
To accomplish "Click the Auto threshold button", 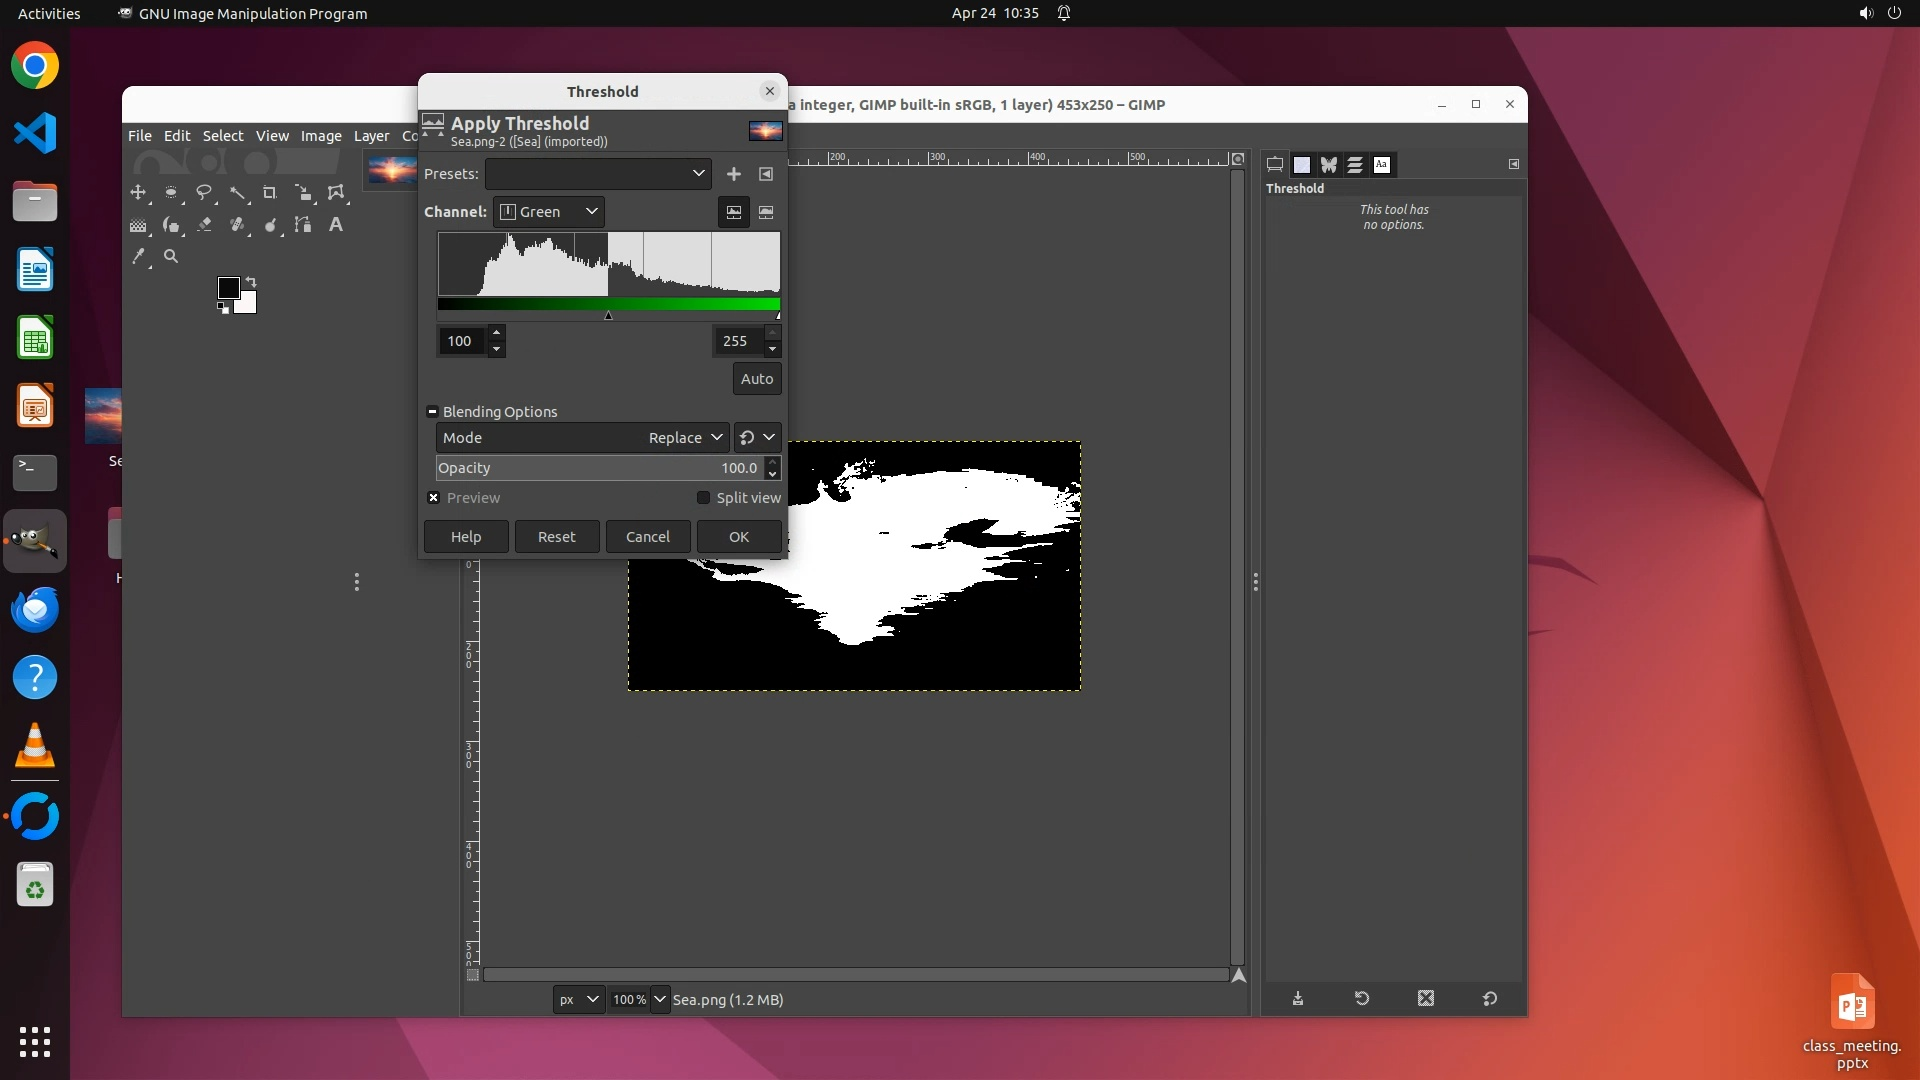I will tap(756, 379).
